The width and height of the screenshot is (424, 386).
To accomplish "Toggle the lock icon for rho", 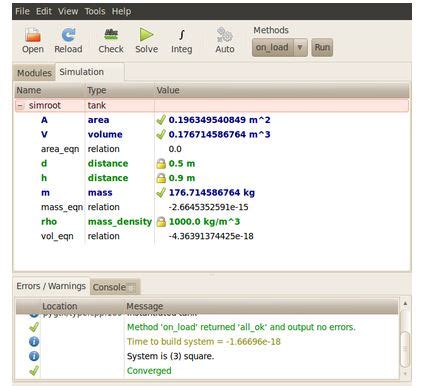I will click(161, 222).
